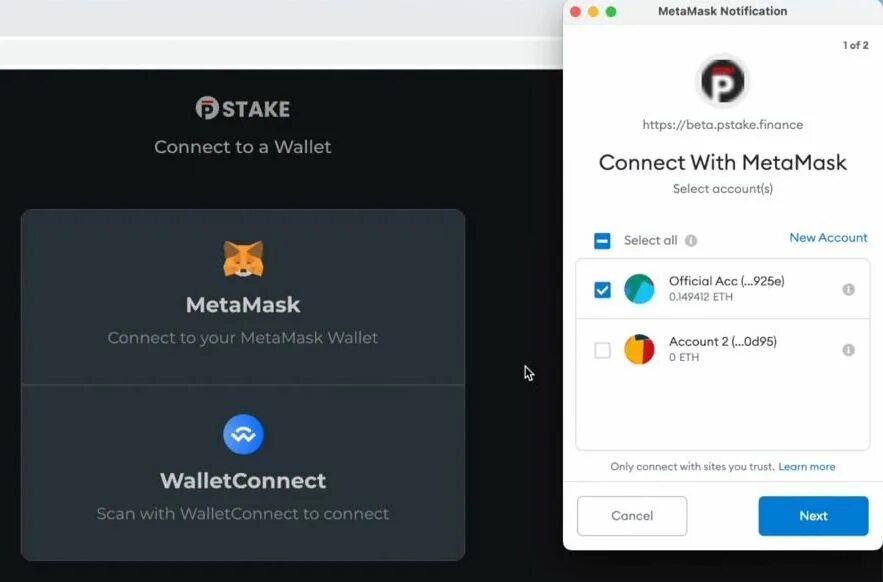
Task: Open the info icon for Official Acc
Action: point(848,290)
